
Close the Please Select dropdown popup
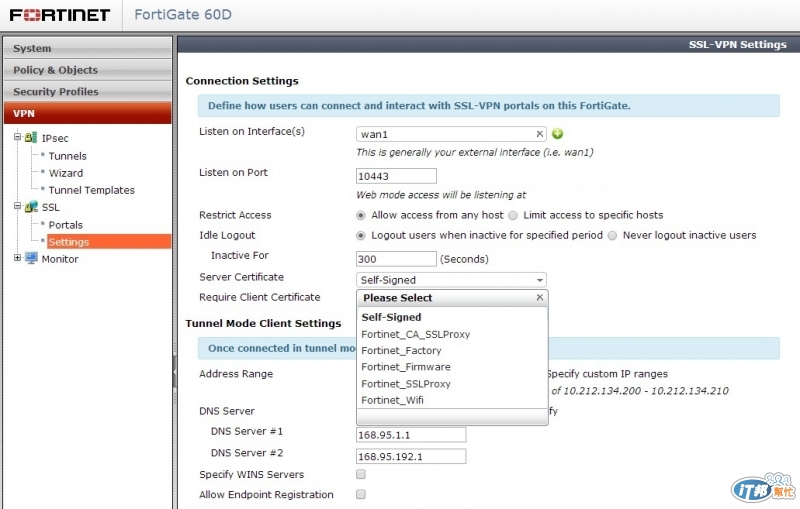[x=539, y=297]
